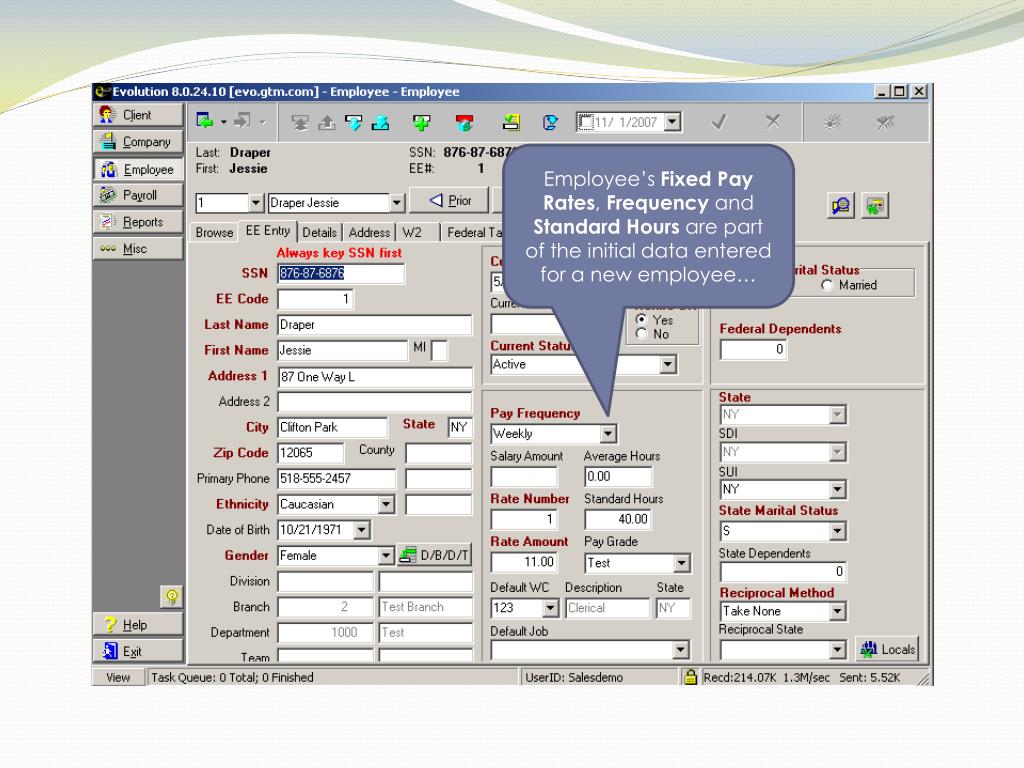
Task: Click the blue refresh-history toolbar icon
Action: pyautogui.click(x=551, y=122)
